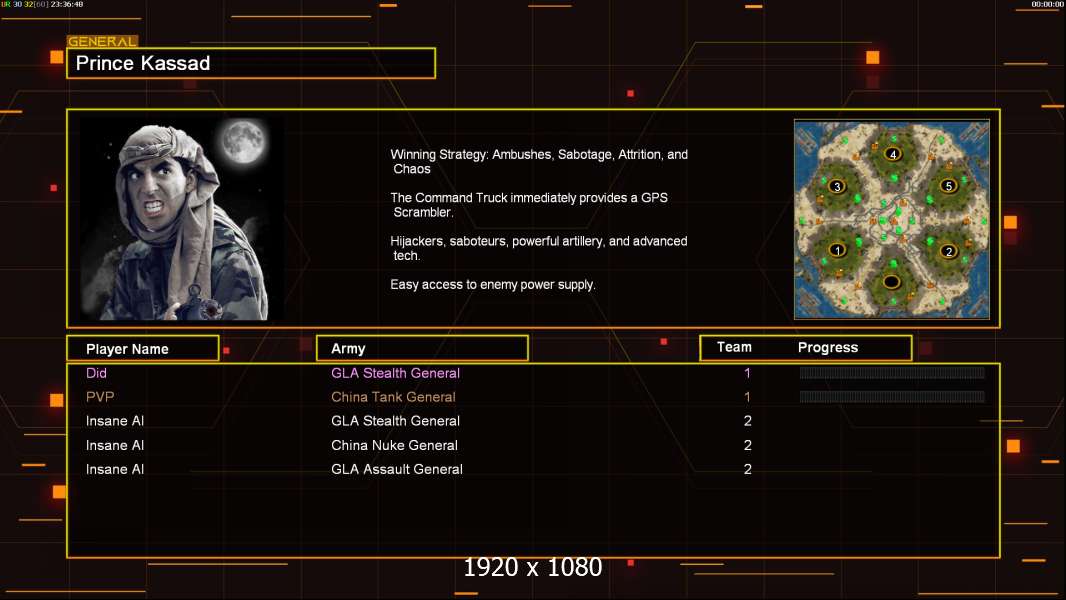Click GLA Assault General army text
Image resolution: width=1066 pixels, height=600 pixels.
pos(396,470)
